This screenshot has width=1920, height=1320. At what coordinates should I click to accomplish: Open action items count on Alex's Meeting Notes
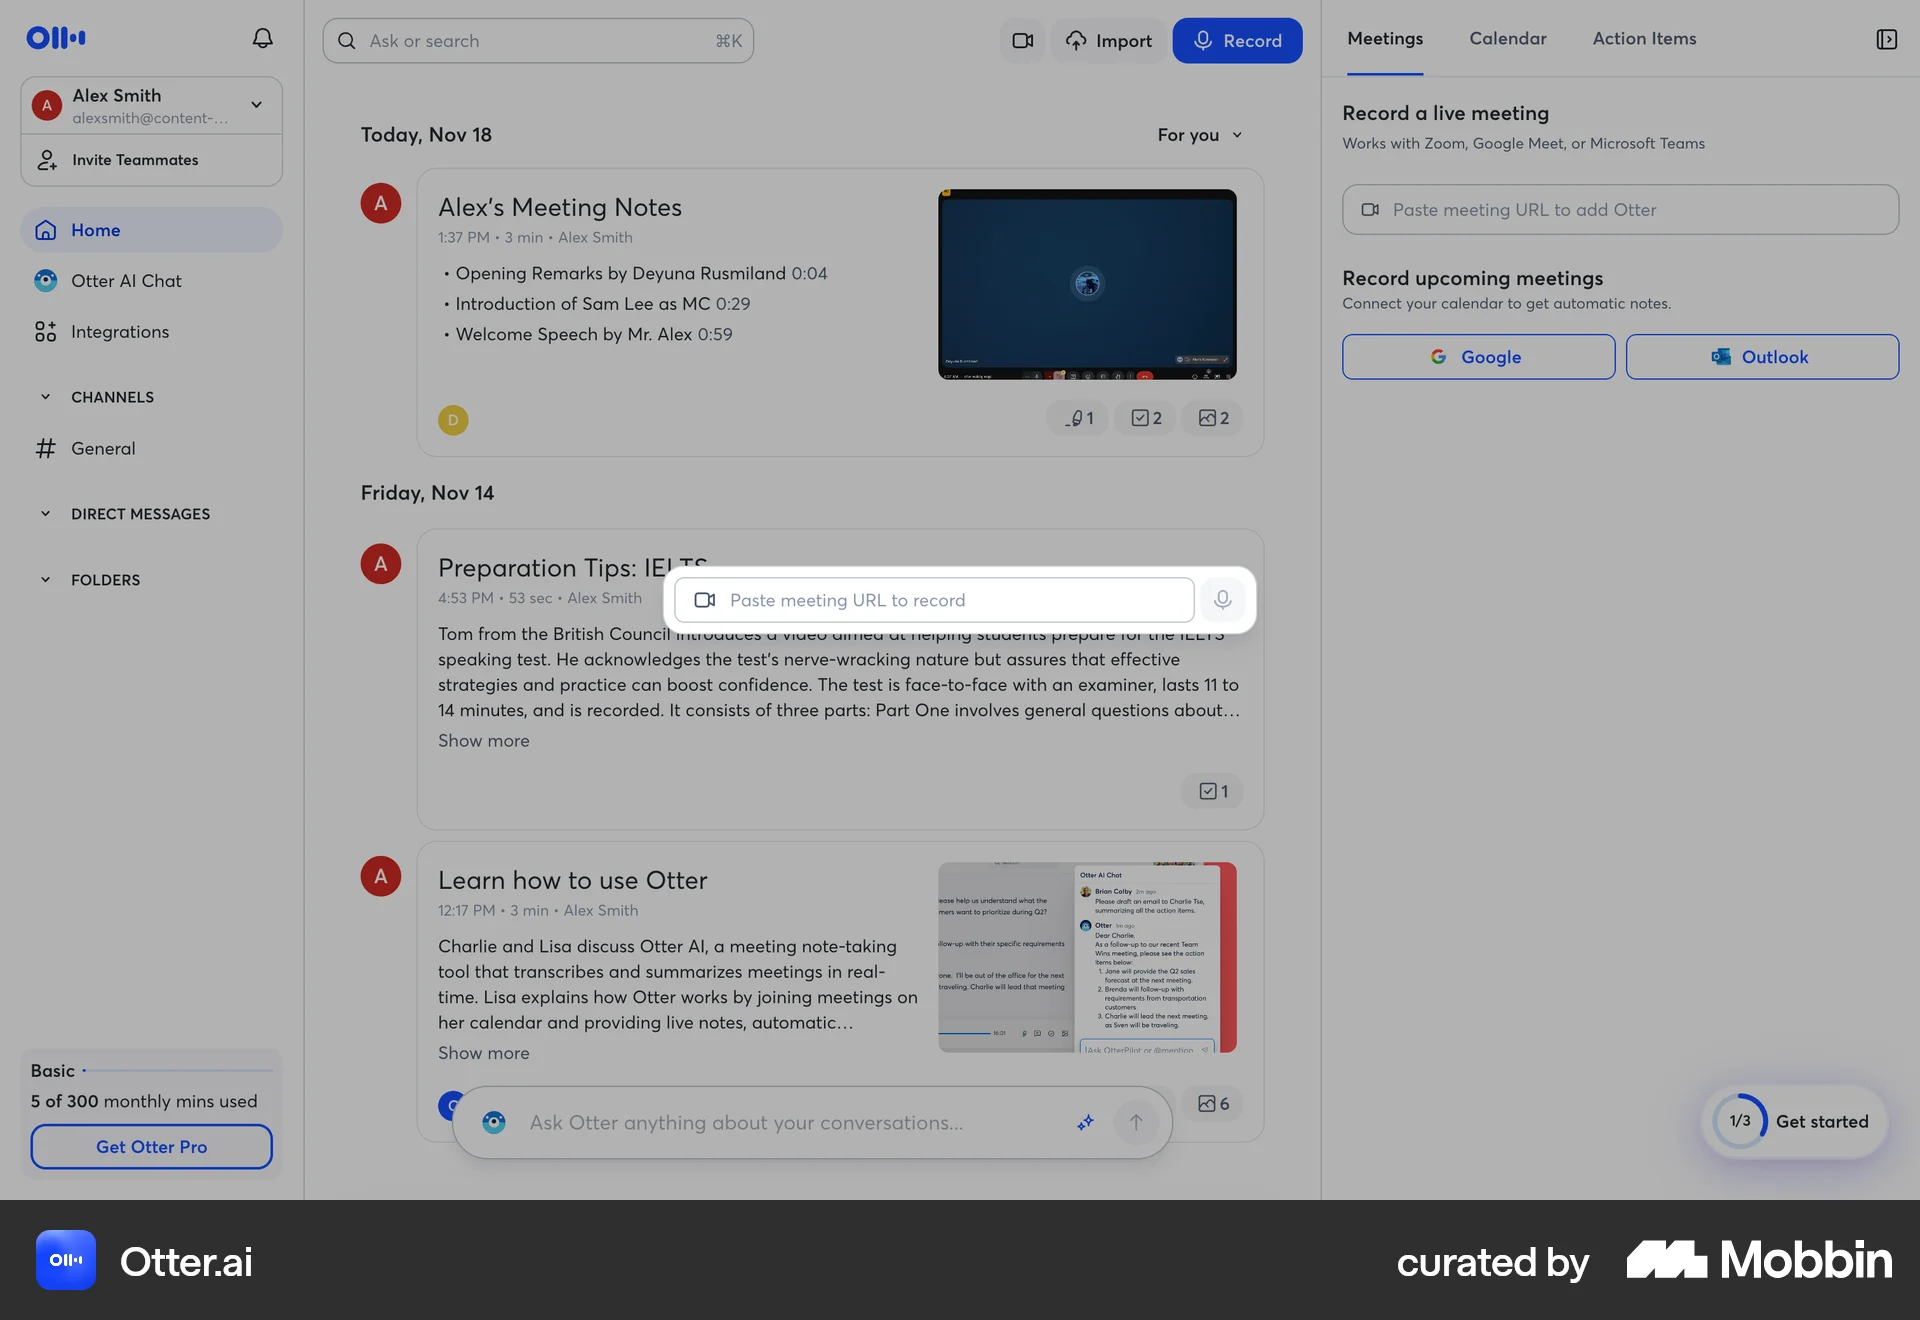tap(1146, 418)
